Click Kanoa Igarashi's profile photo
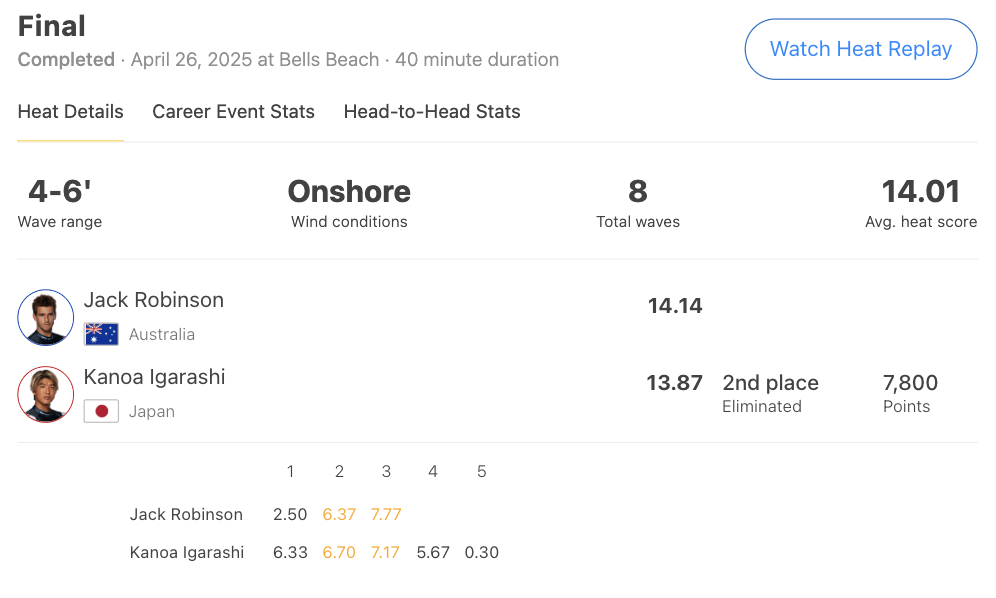996x598 pixels. 46,394
